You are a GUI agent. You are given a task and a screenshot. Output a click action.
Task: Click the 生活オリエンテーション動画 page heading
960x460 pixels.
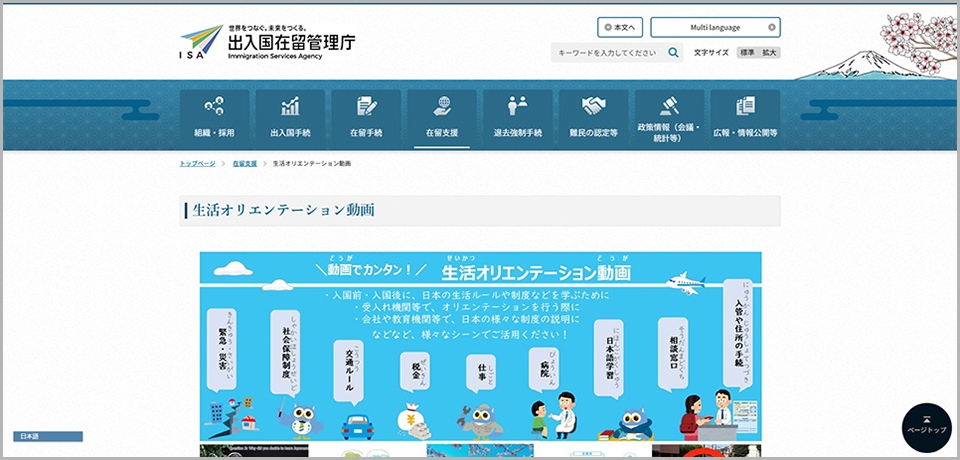tap(283, 211)
